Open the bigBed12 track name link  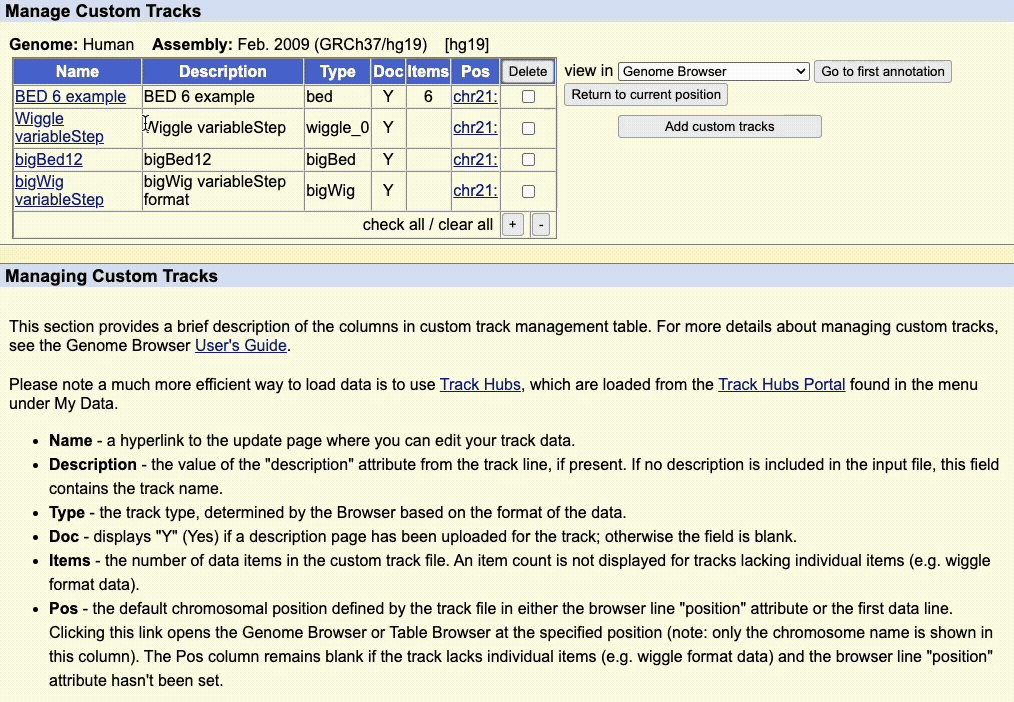pos(48,160)
